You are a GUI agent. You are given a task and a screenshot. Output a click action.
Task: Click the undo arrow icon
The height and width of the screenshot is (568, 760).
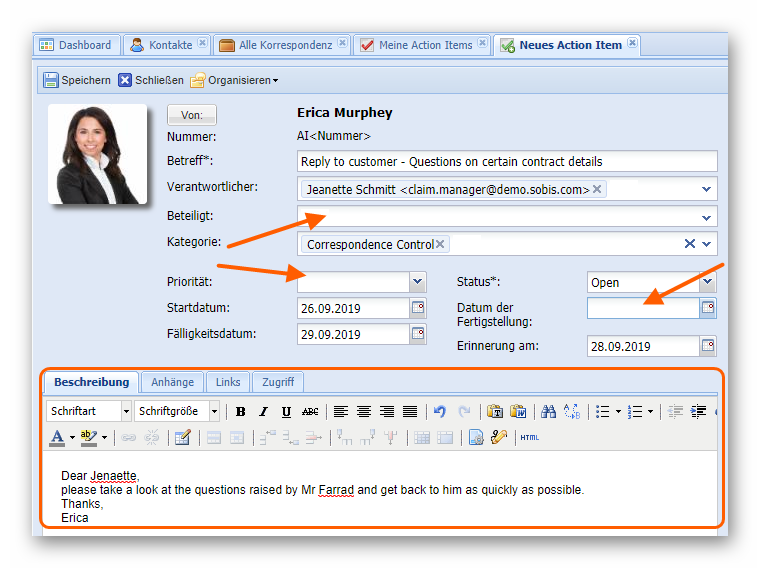pos(440,411)
